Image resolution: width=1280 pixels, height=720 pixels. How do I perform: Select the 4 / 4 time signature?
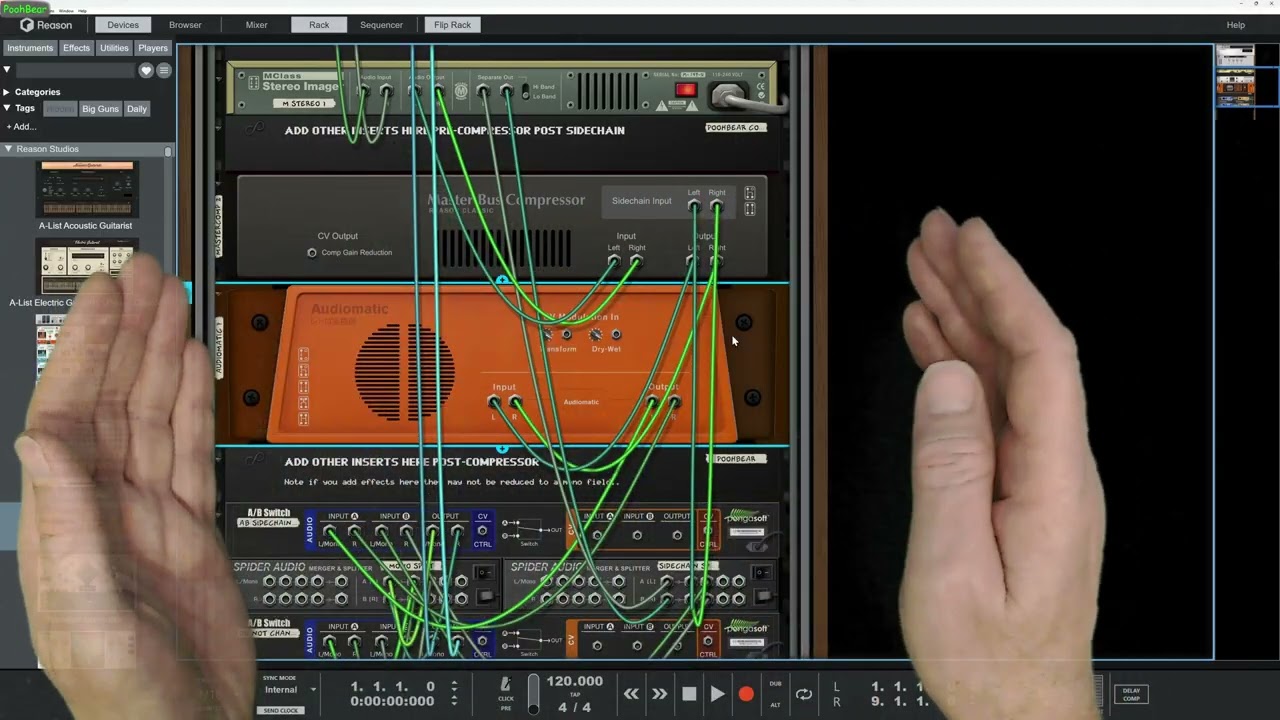point(575,707)
